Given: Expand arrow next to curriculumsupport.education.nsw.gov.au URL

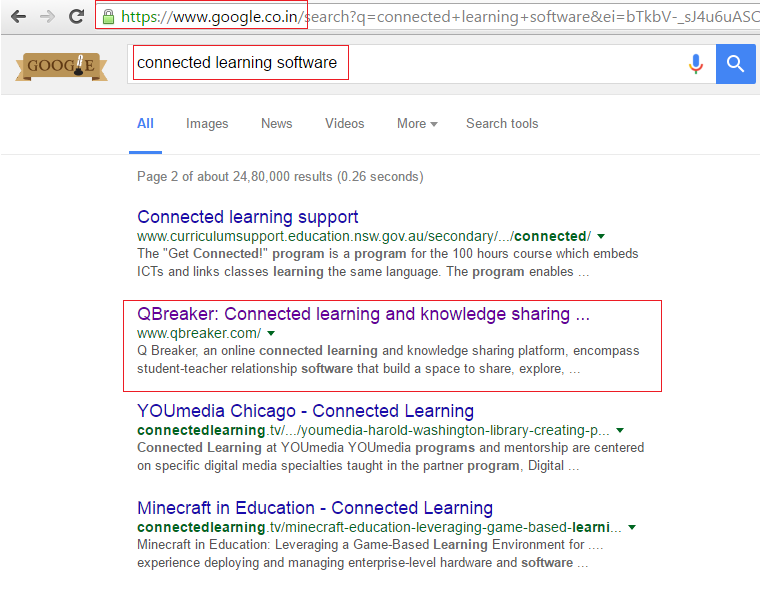Looking at the screenshot, I should coord(601,236).
